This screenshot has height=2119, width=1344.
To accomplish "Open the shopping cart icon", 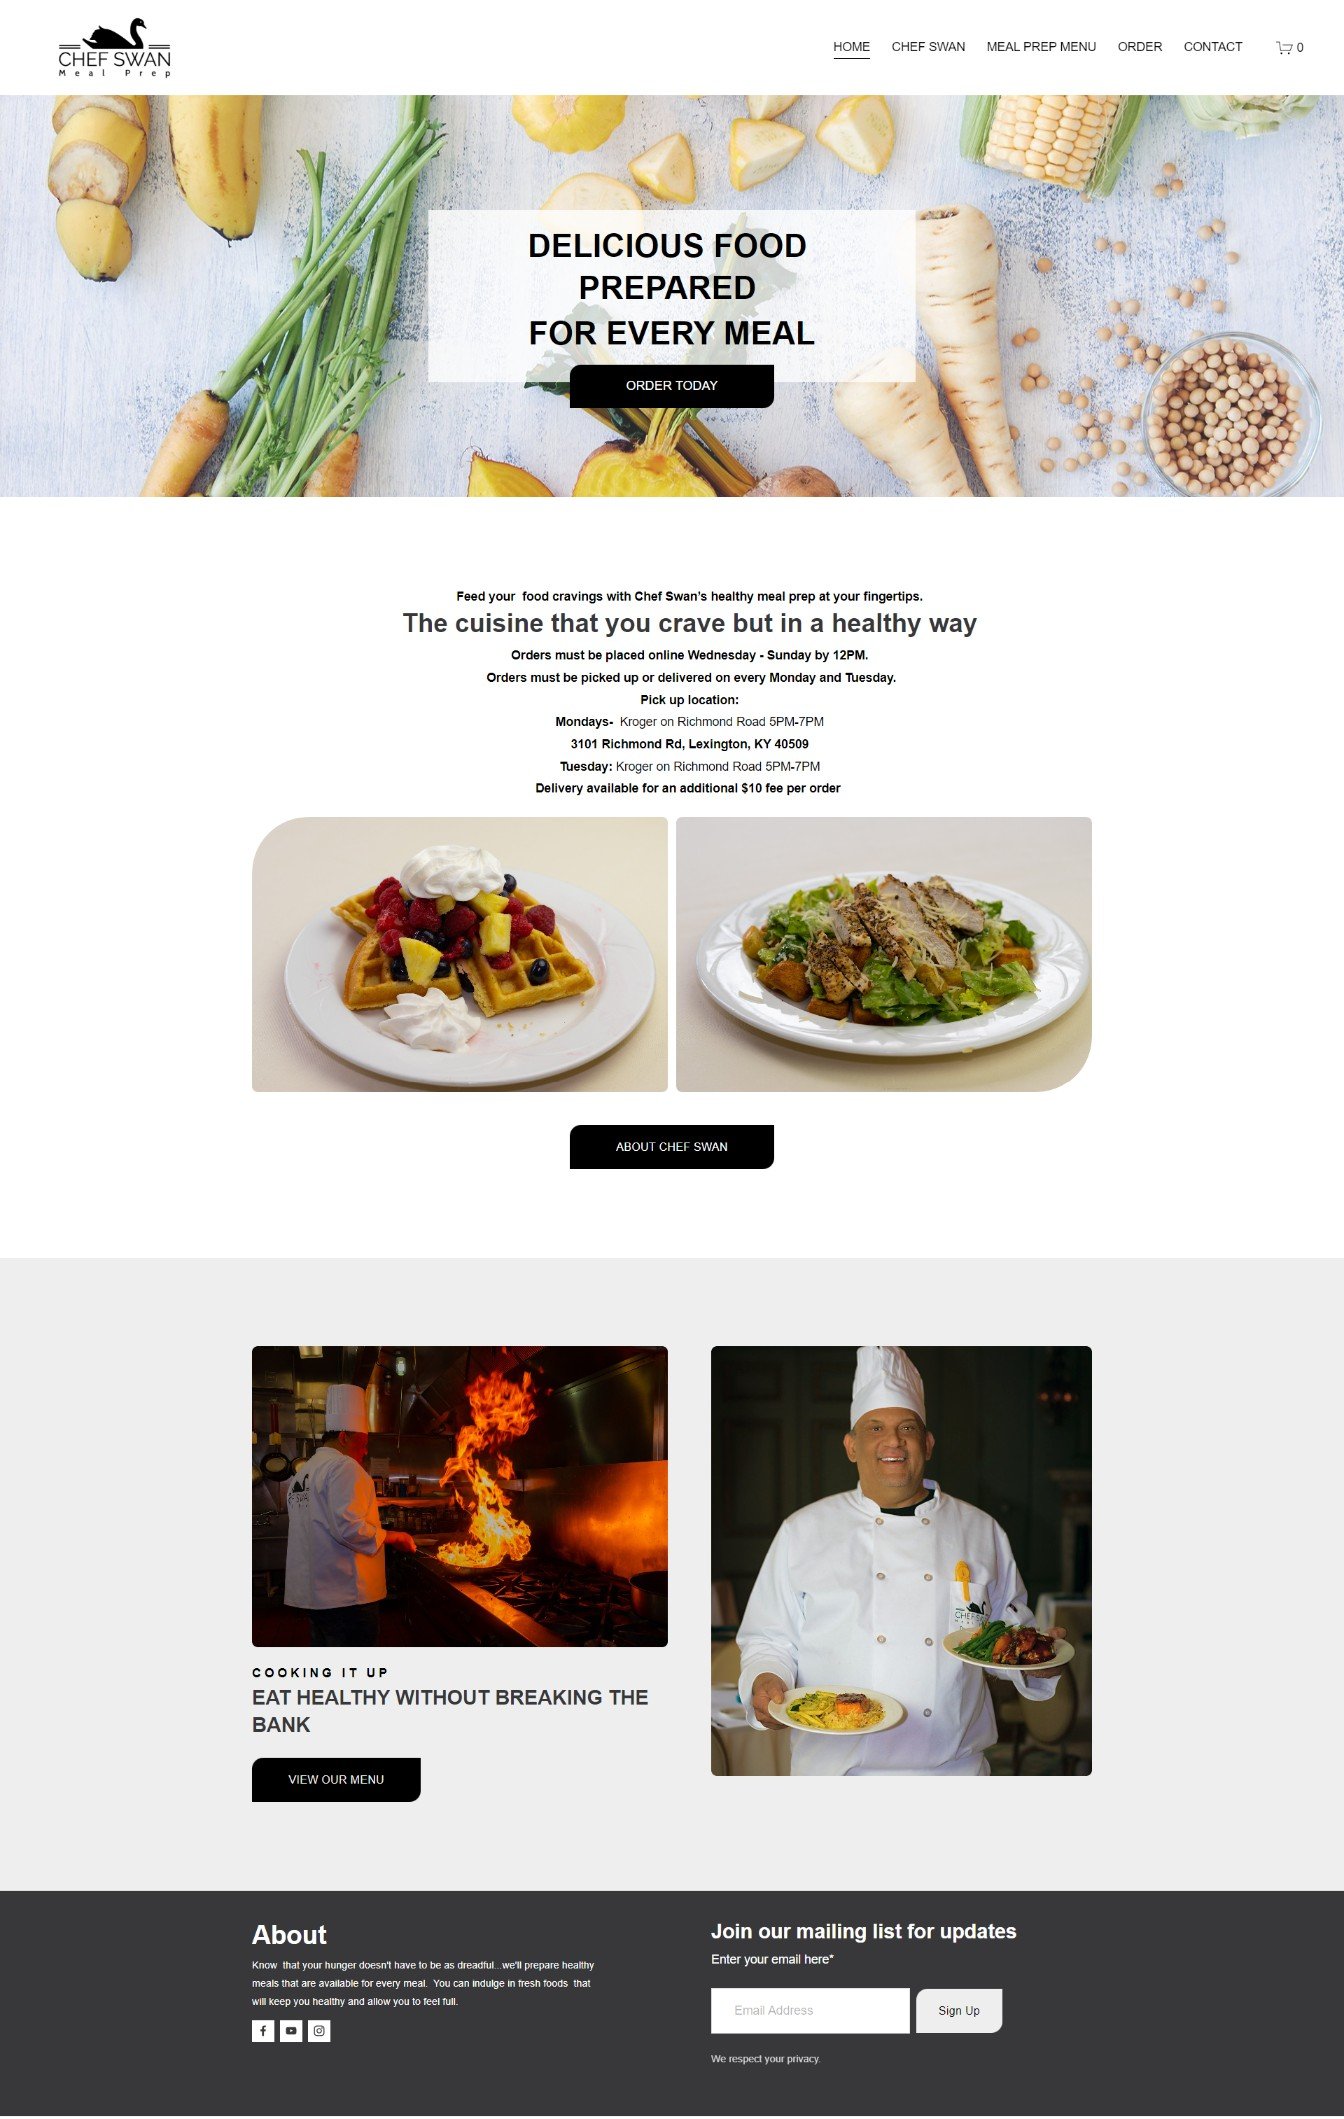I will point(1289,47).
